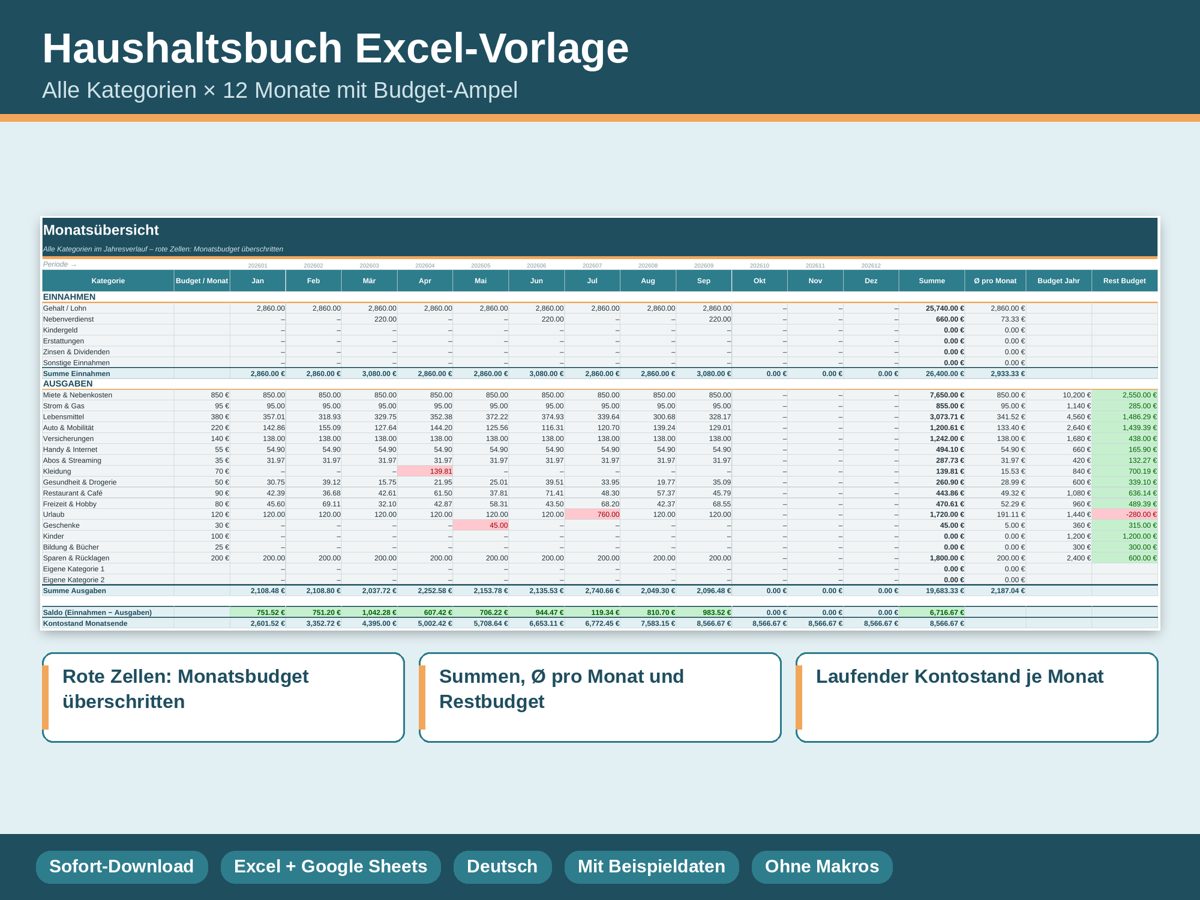Click the red 45.00 cell in Geschenke row

tap(481, 525)
